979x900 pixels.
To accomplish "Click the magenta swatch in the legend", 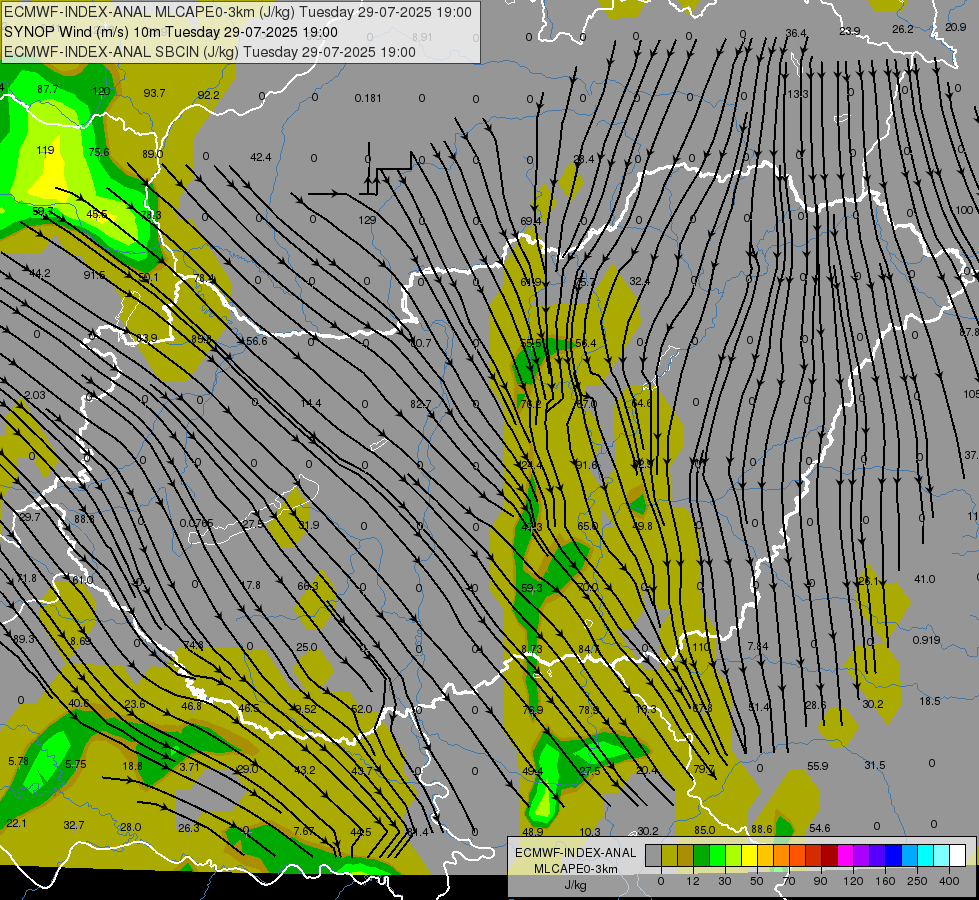I will point(846,855).
